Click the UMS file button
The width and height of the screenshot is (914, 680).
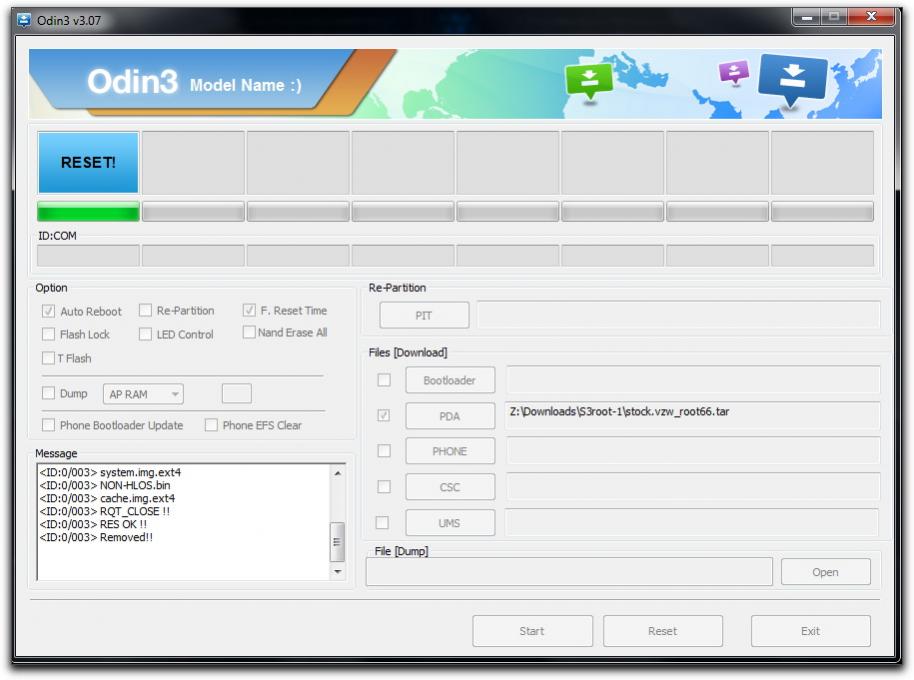coord(450,523)
